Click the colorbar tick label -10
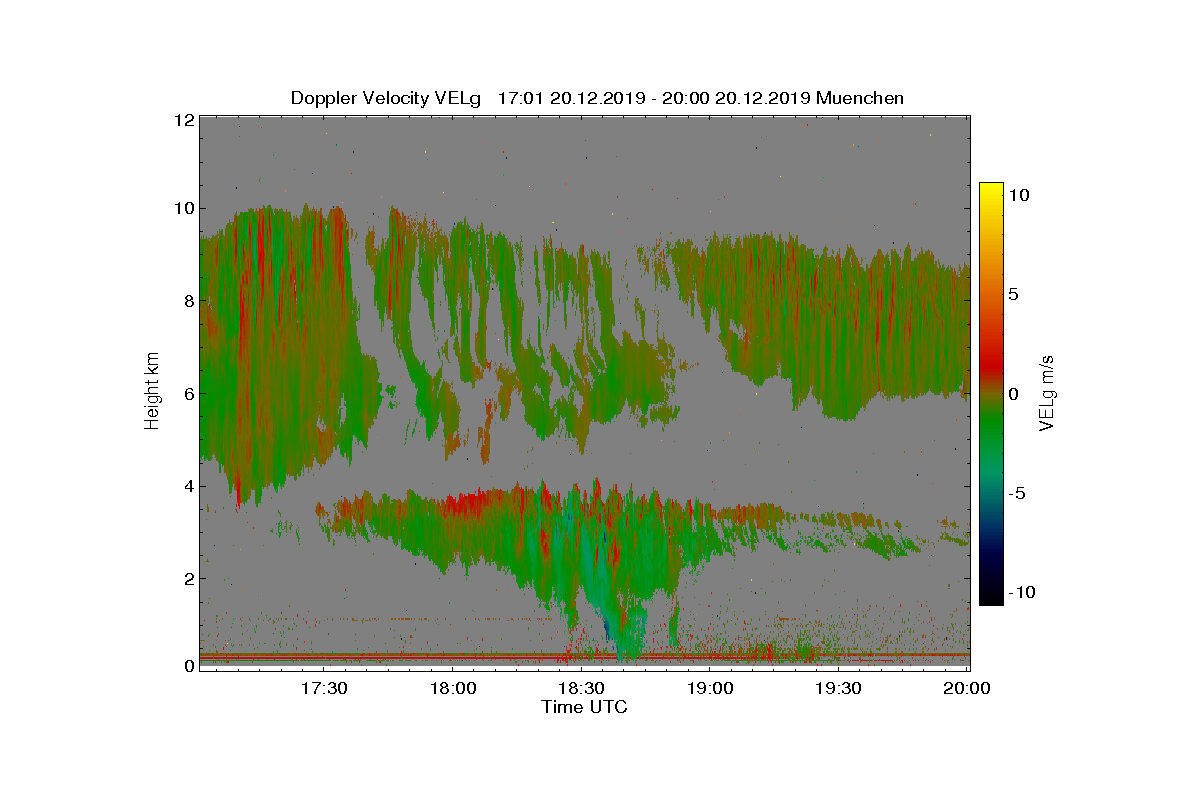The width and height of the screenshot is (1200, 800). tap(1022, 592)
